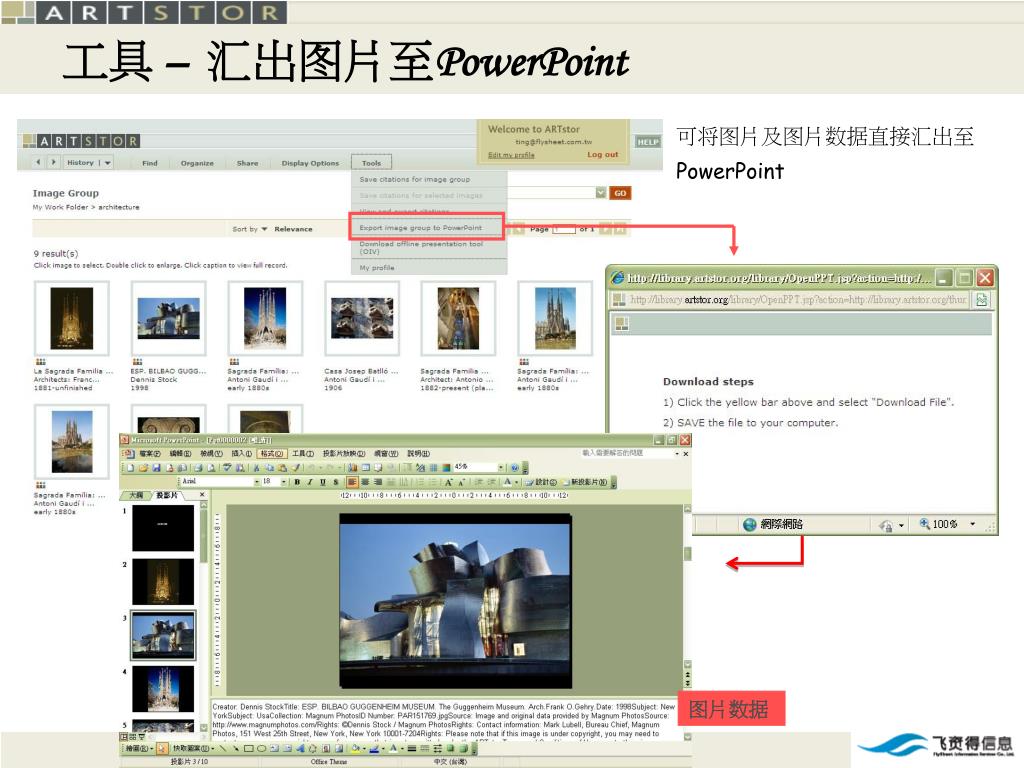Viewport: 1024px width, 768px height.
Task: Open PowerPoint 格式 (Format) menu
Action: point(272,454)
